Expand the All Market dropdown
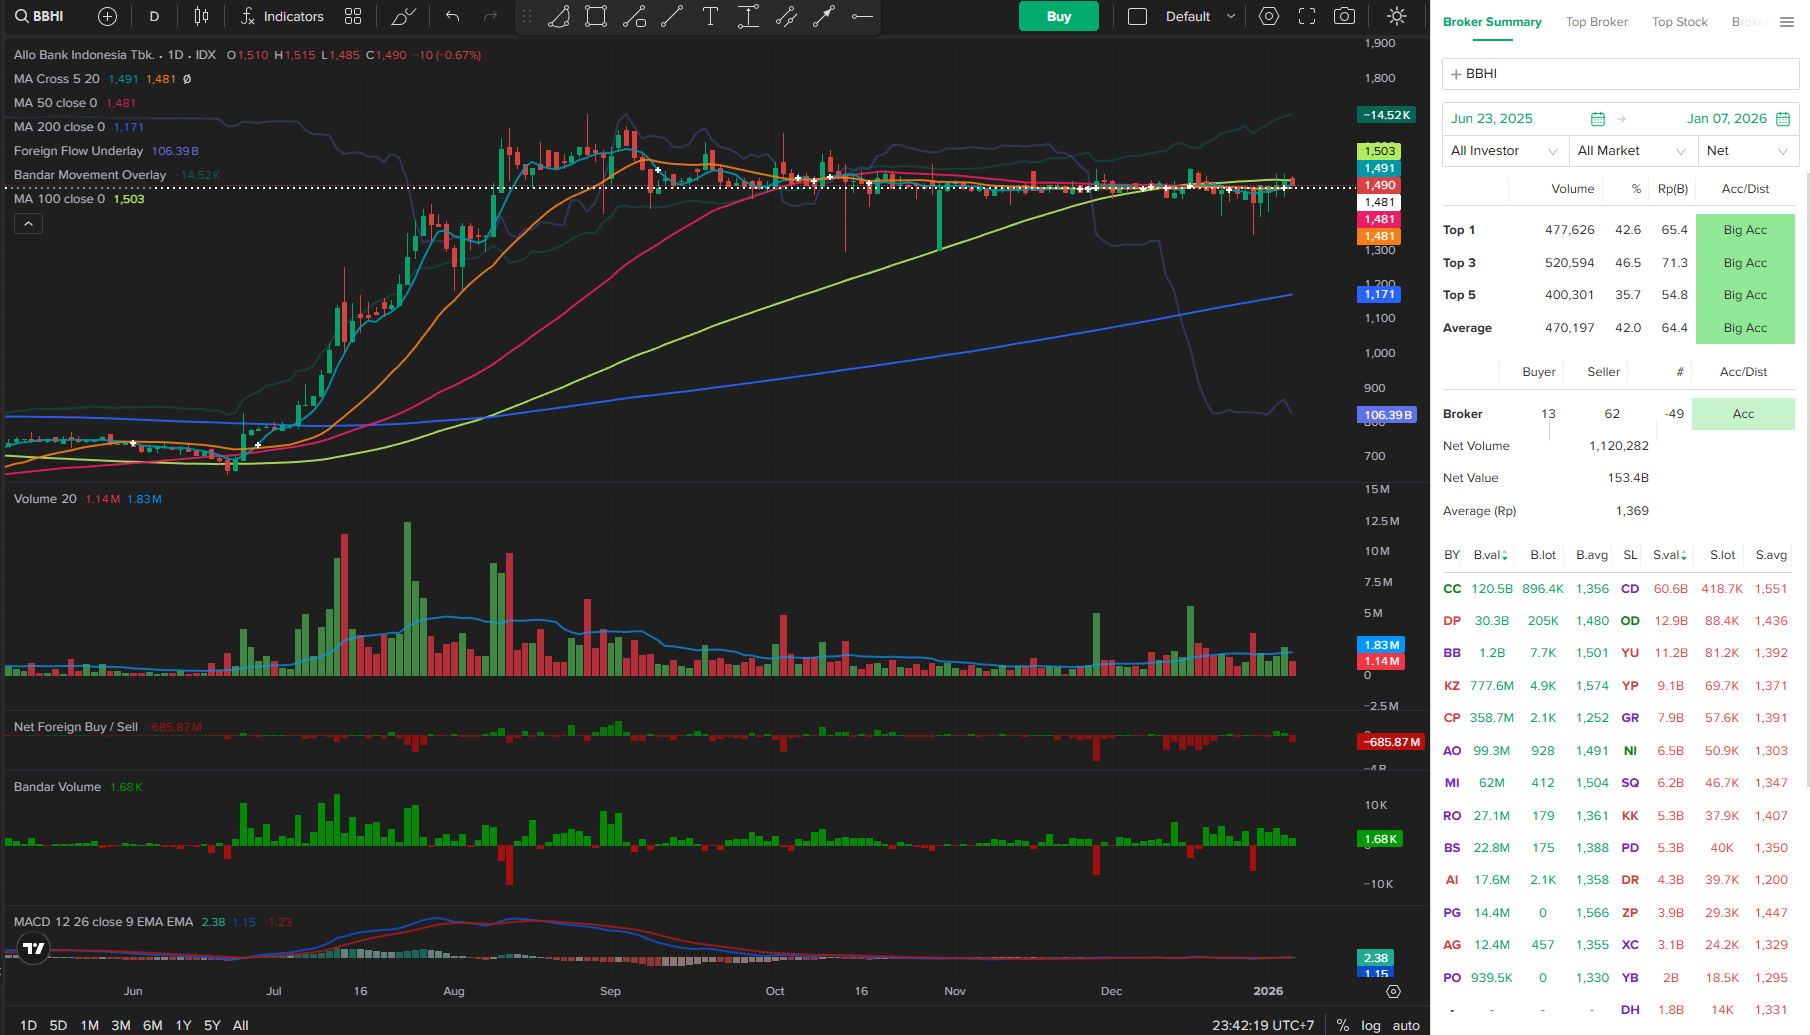The height and width of the screenshot is (1035, 1810). tap(1633, 151)
